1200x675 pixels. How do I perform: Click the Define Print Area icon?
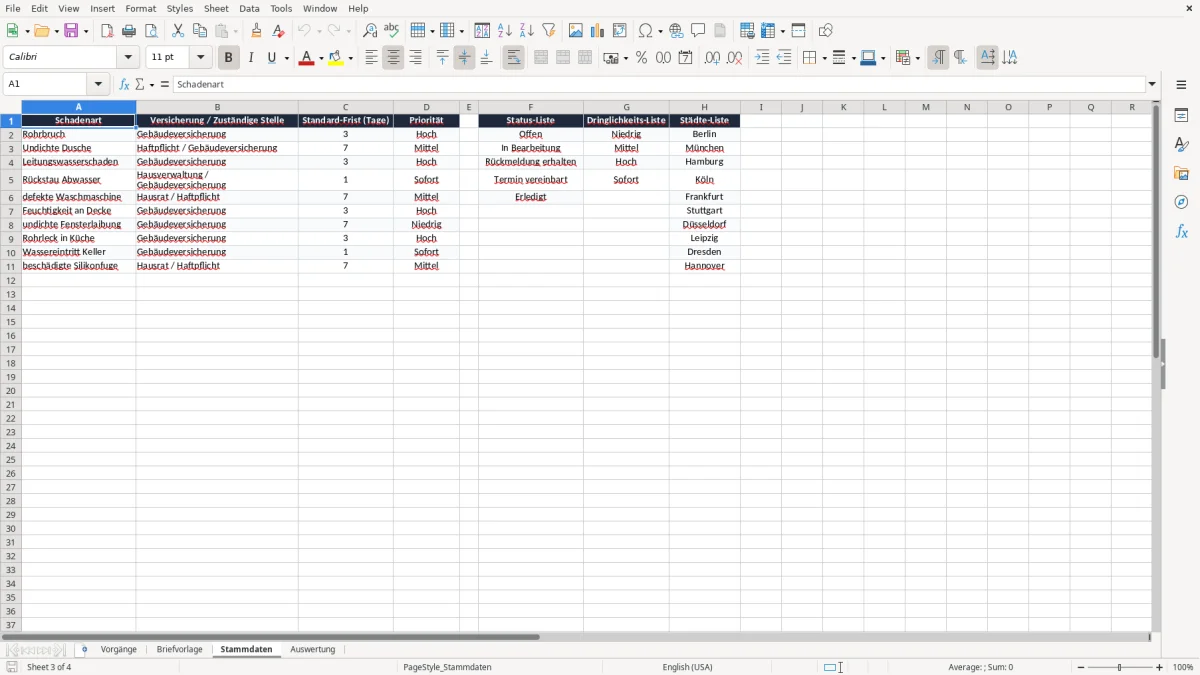pyautogui.click(x=747, y=31)
